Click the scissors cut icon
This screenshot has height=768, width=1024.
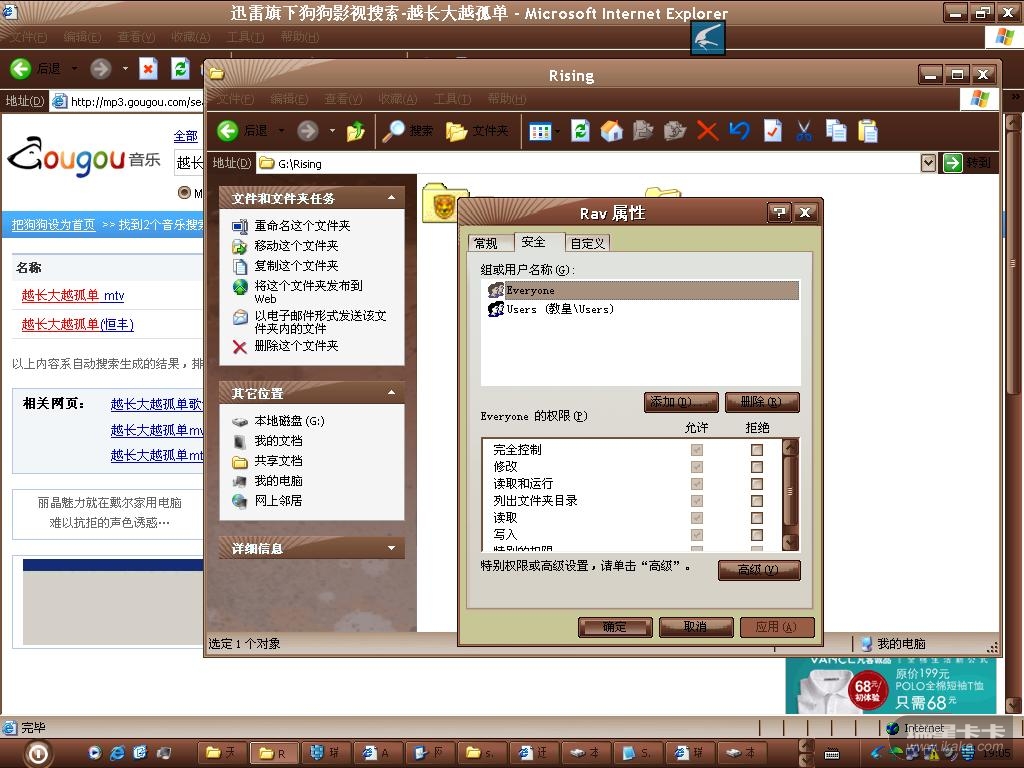pyautogui.click(x=804, y=131)
